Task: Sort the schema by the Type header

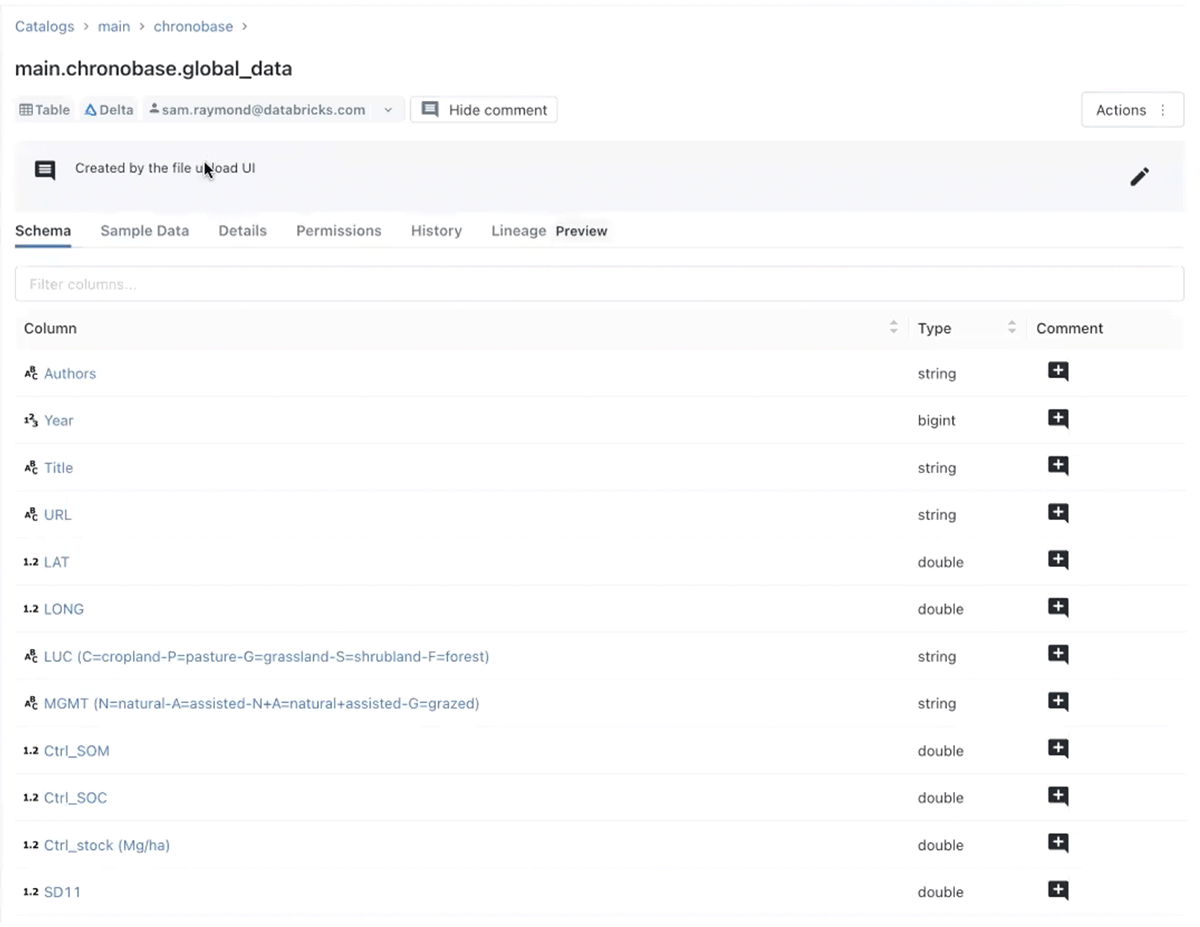Action: point(1011,328)
